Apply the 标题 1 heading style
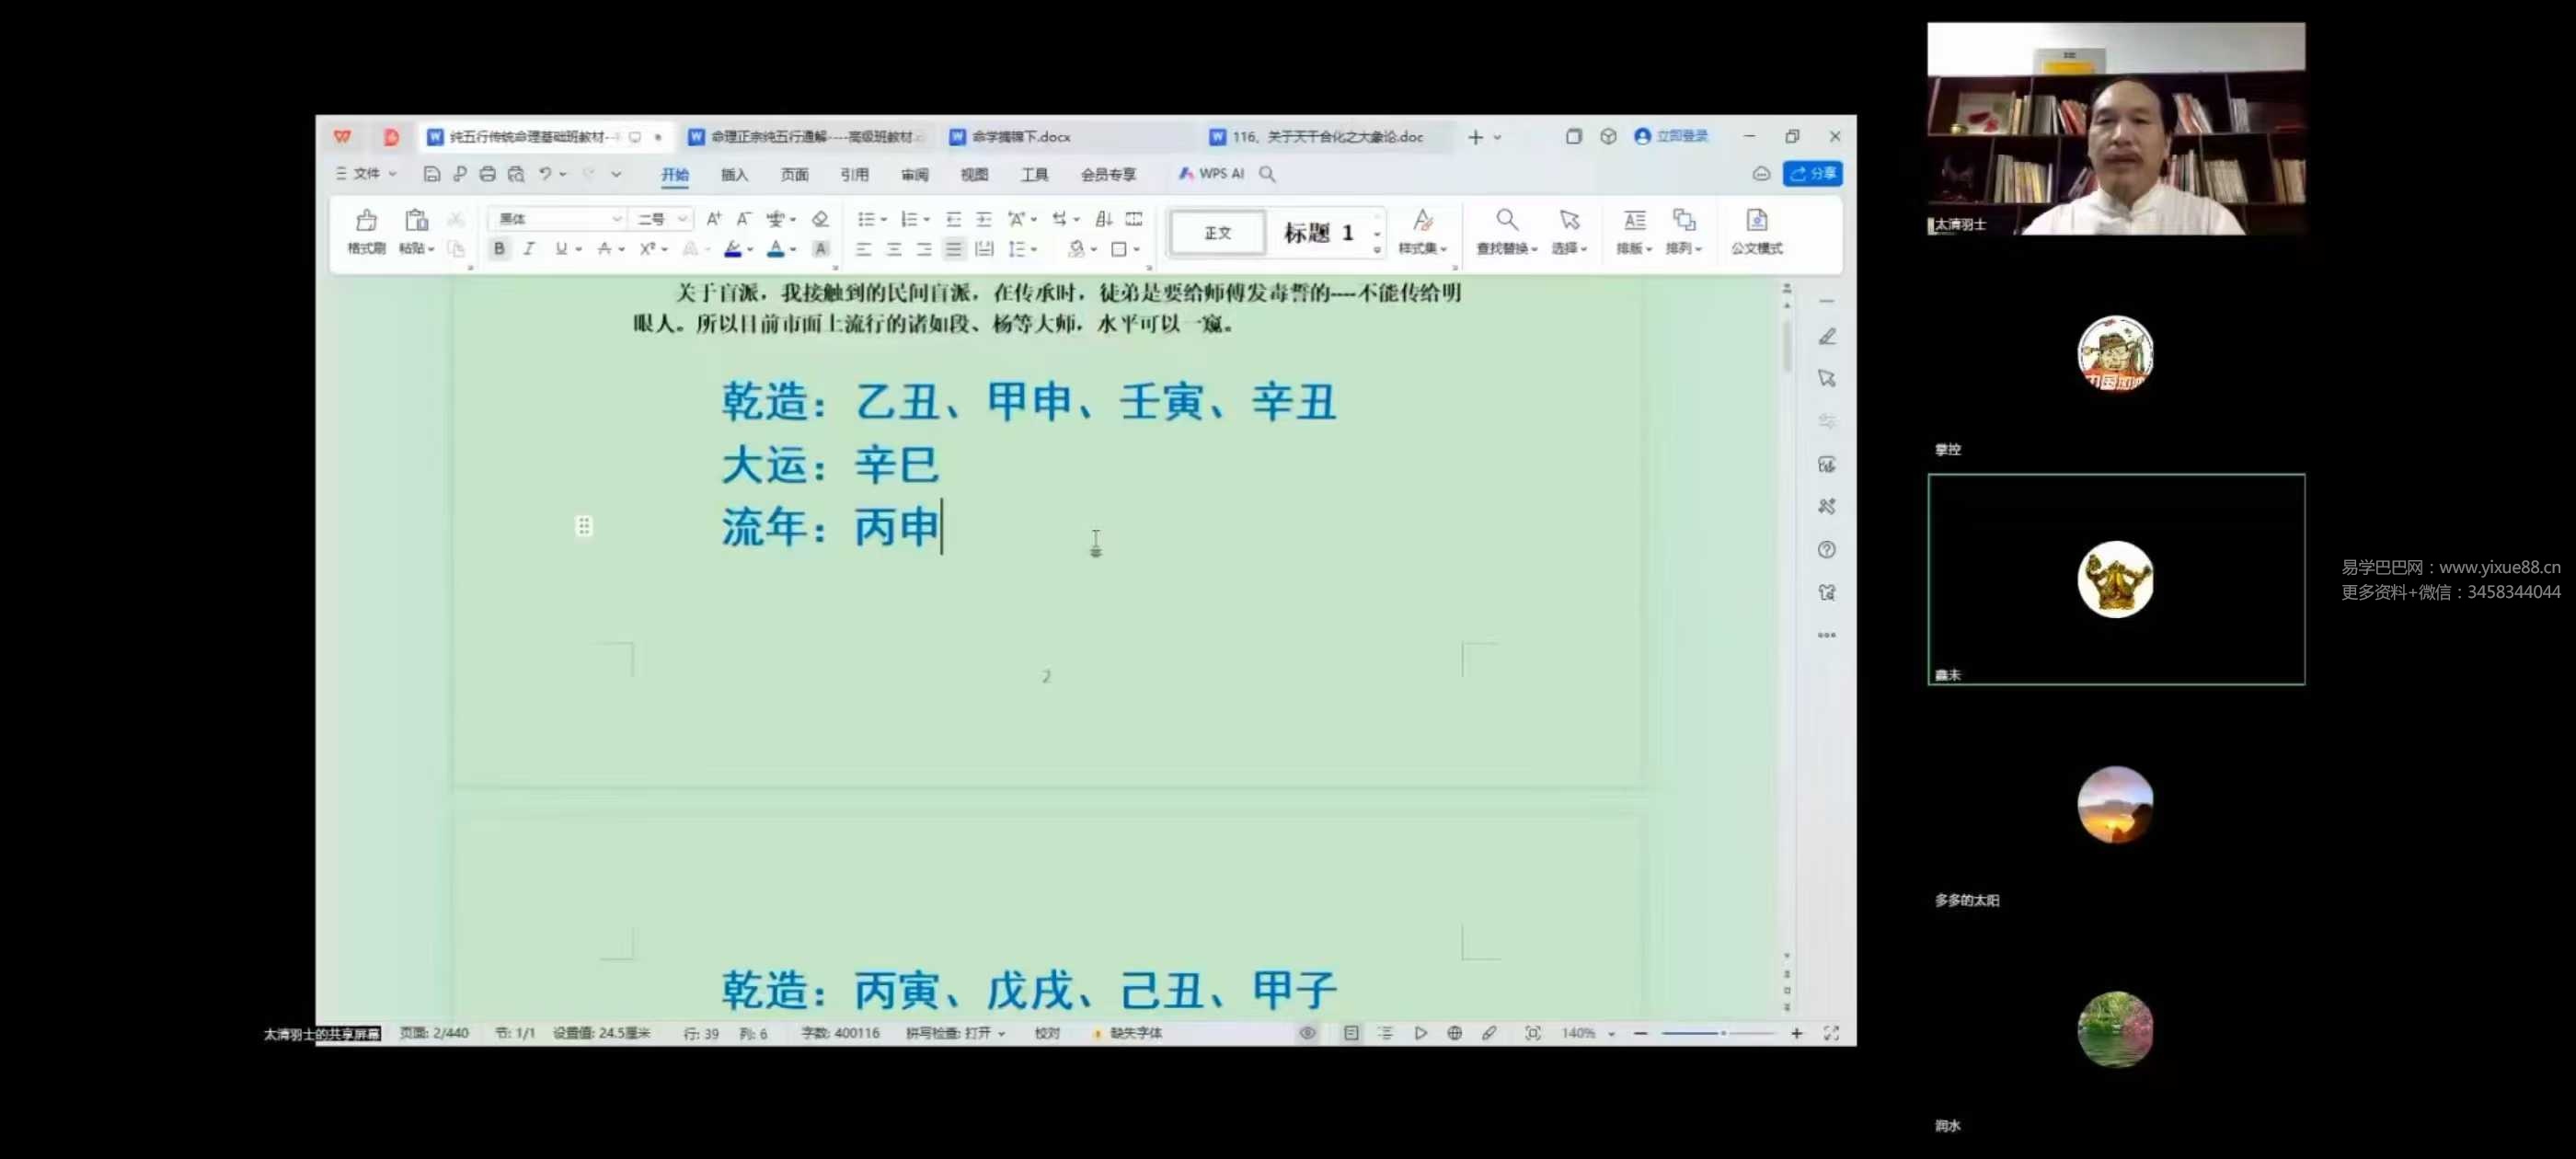This screenshot has width=2576, height=1159. [1318, 233]
